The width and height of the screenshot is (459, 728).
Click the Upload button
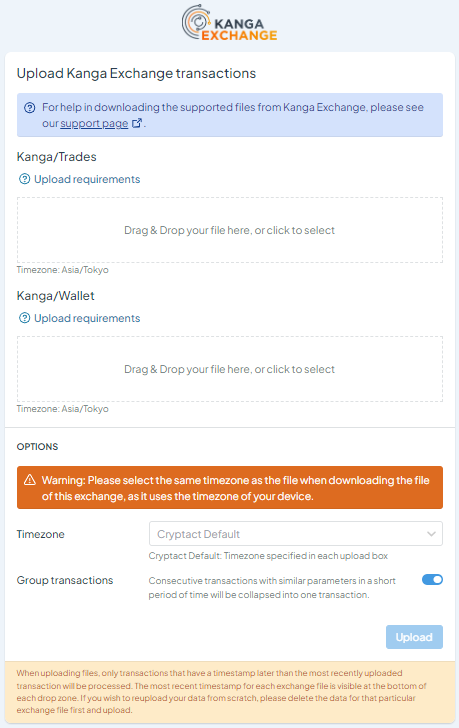(414, 637)
